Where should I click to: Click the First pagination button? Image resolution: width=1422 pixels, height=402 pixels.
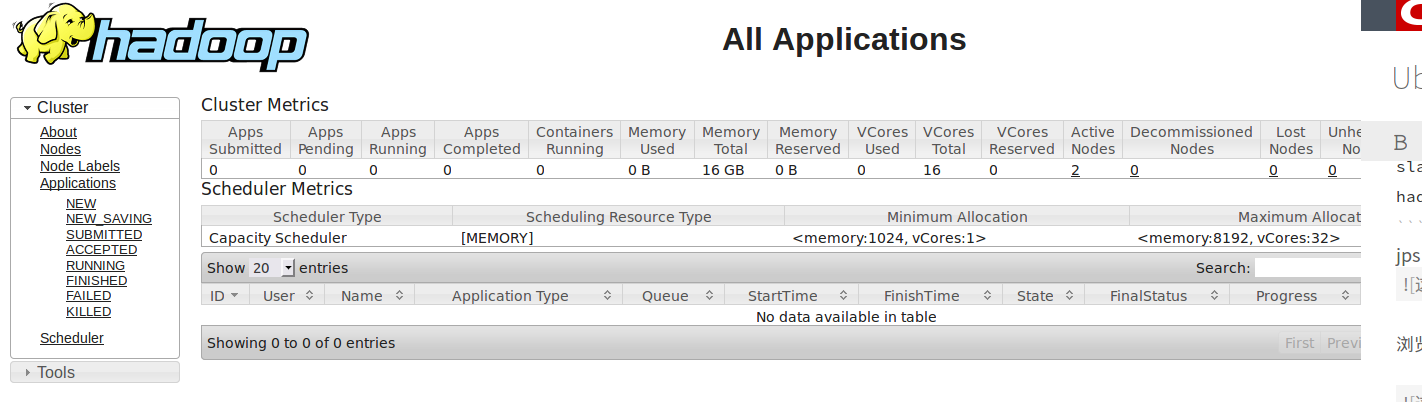click(x=1299, y=343)
